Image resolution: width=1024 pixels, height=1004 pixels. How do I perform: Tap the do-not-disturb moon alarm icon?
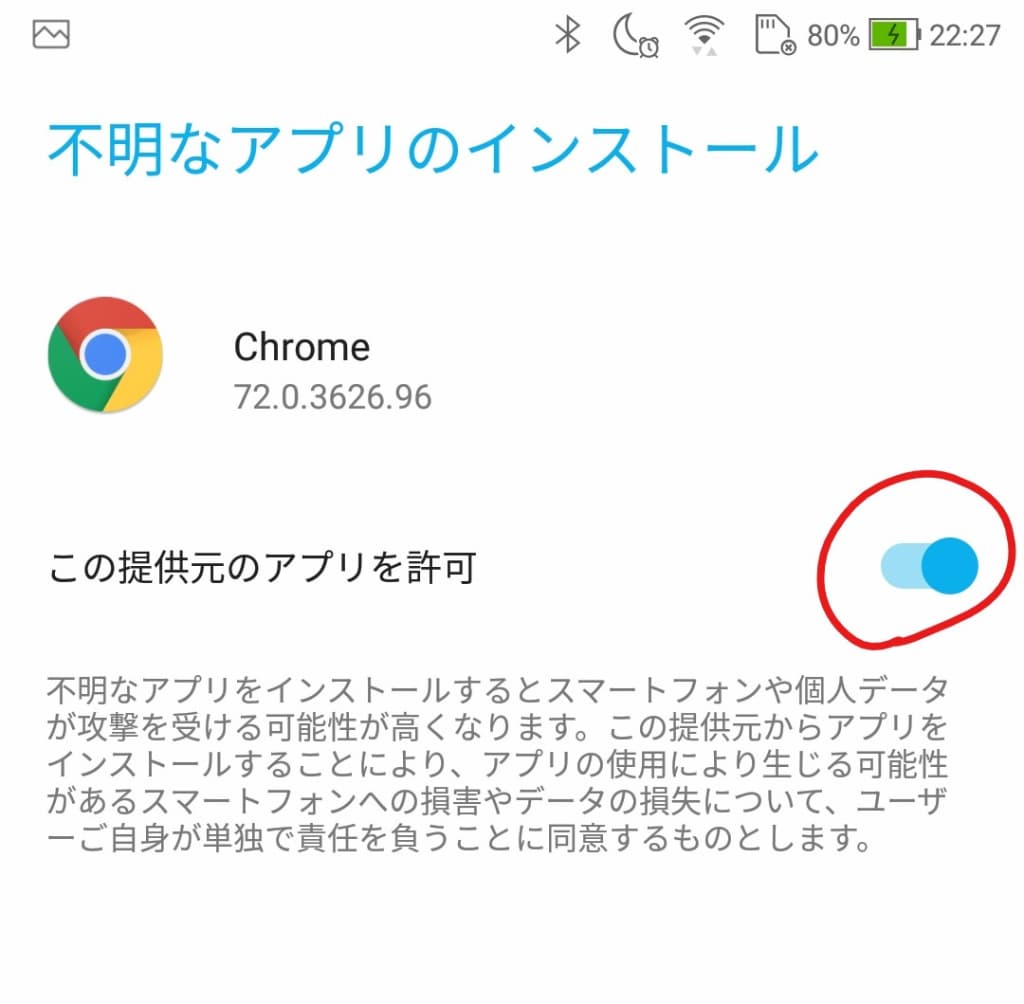[635, 35]
